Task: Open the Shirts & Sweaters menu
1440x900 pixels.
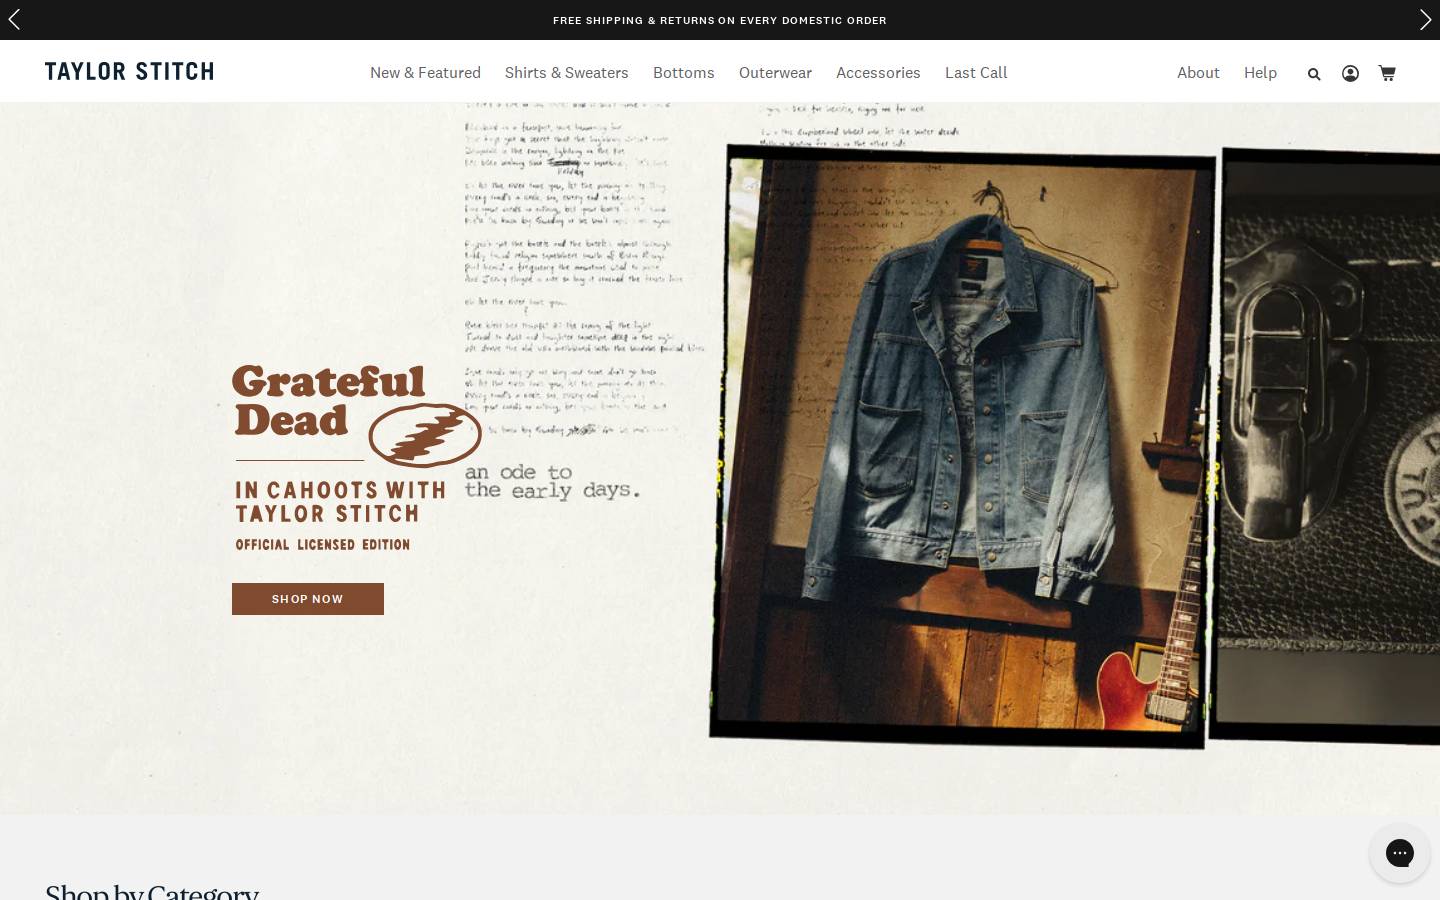Action: click(x=567, y=72)
